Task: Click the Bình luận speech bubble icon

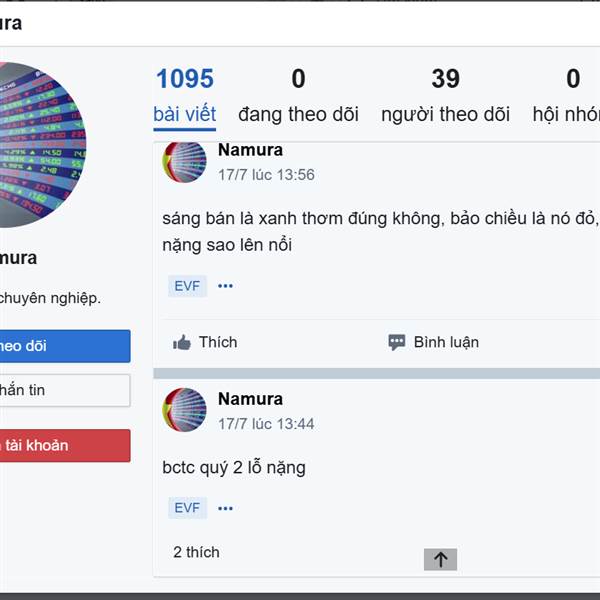Action: point(397,342)
